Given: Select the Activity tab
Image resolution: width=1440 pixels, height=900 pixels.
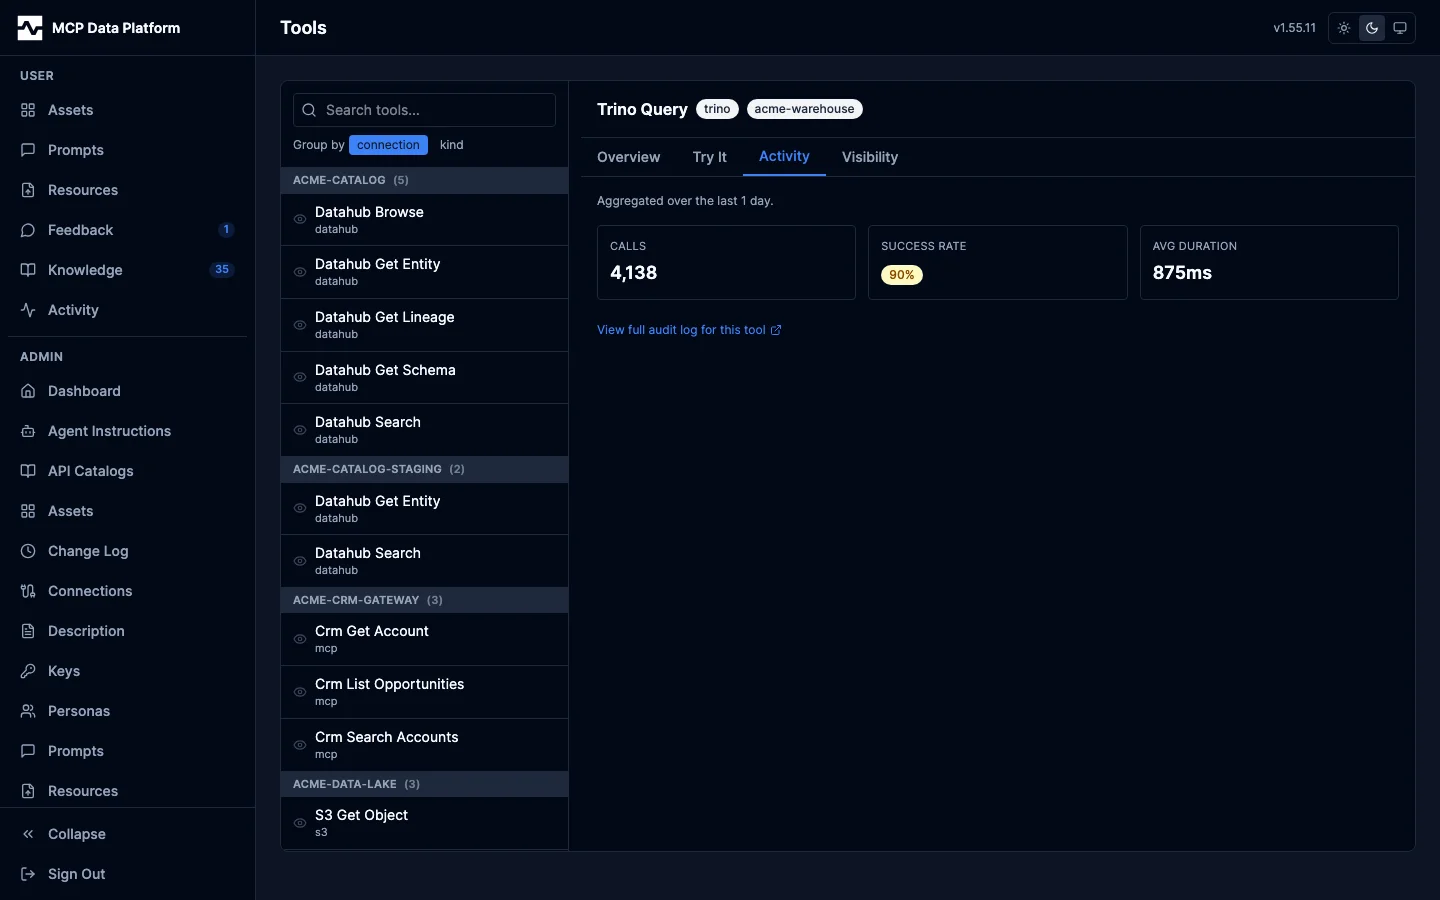Looking at the screenshot, I should [x=784, y=157].
